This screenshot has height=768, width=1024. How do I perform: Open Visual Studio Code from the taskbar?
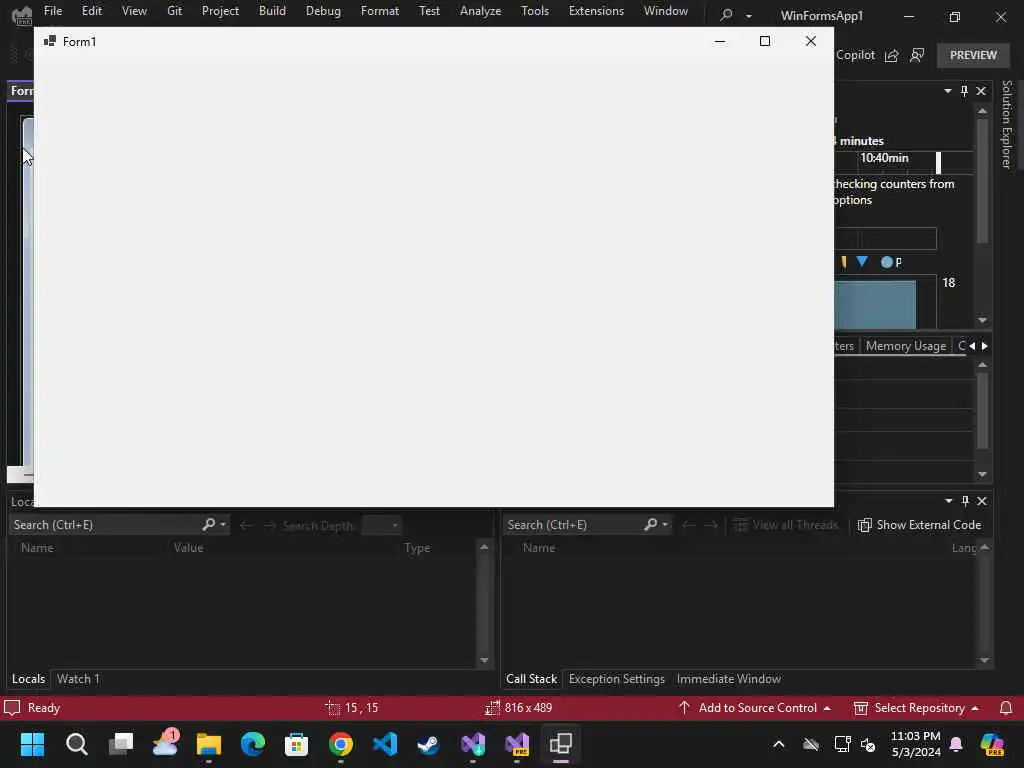coord(385,744)
